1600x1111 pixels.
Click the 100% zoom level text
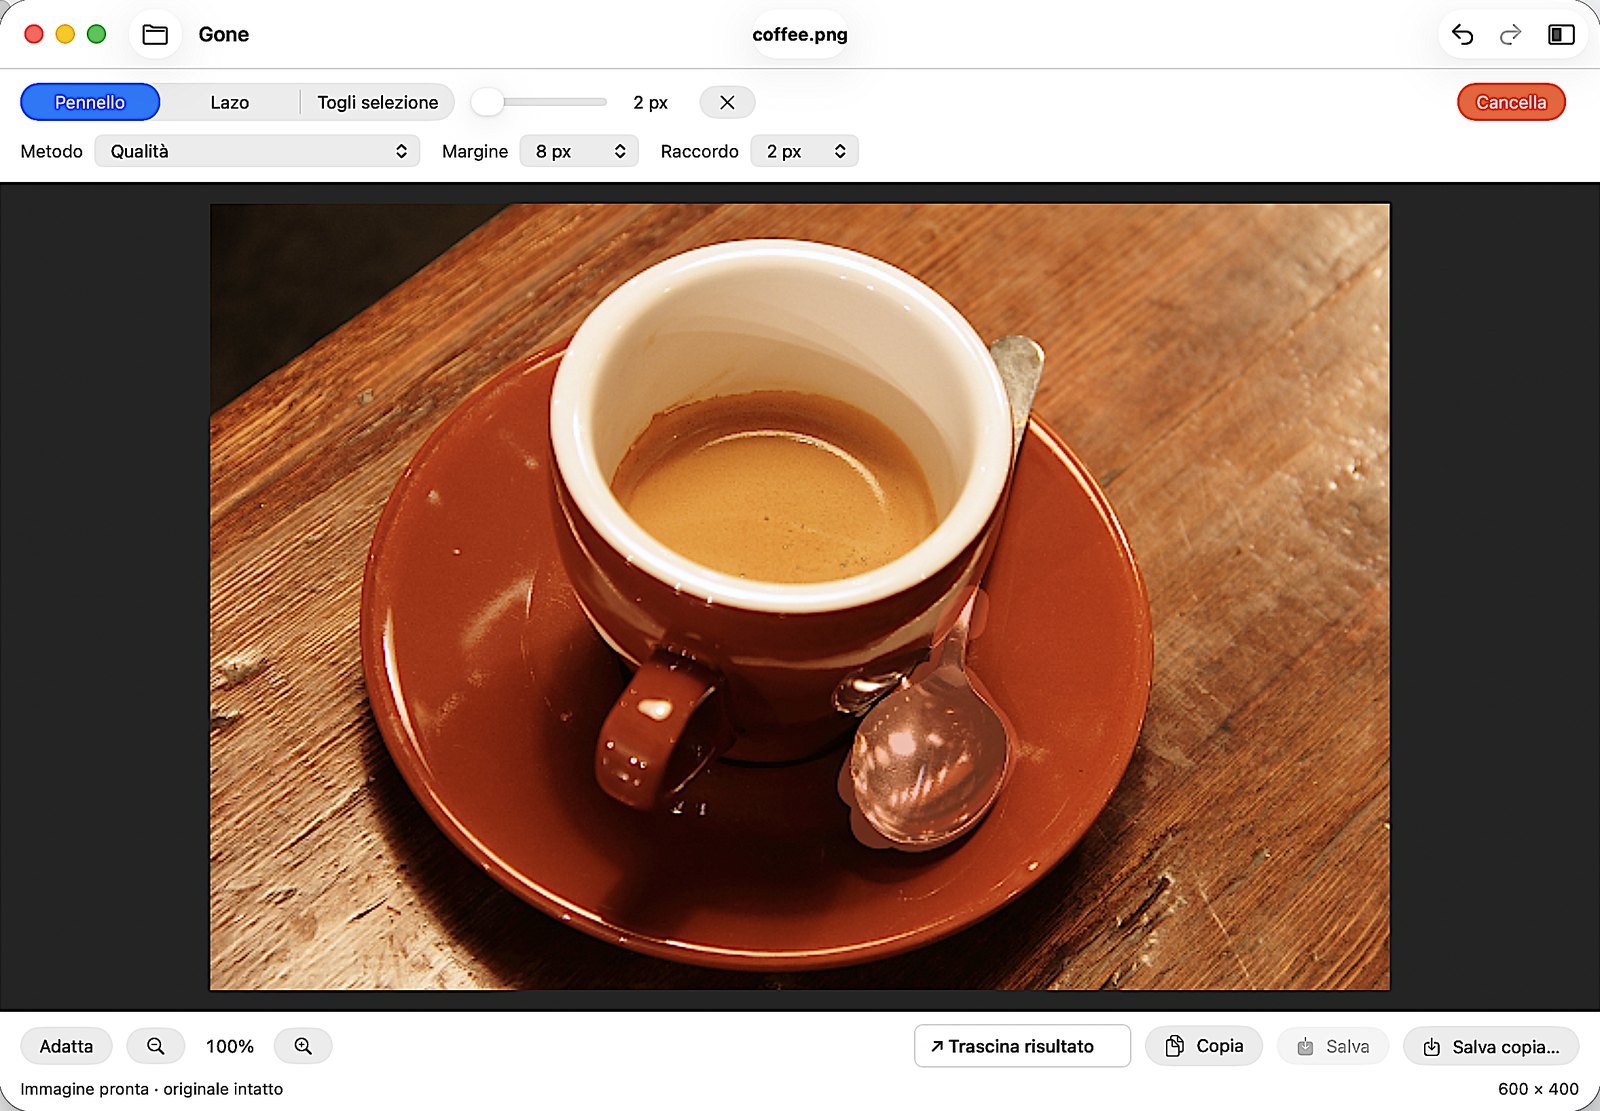(230, 1046)
